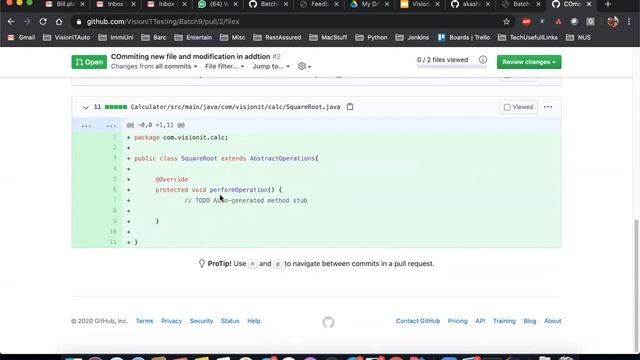Click the square gray extension icon

pyautogui.click(x=591, y=22)
